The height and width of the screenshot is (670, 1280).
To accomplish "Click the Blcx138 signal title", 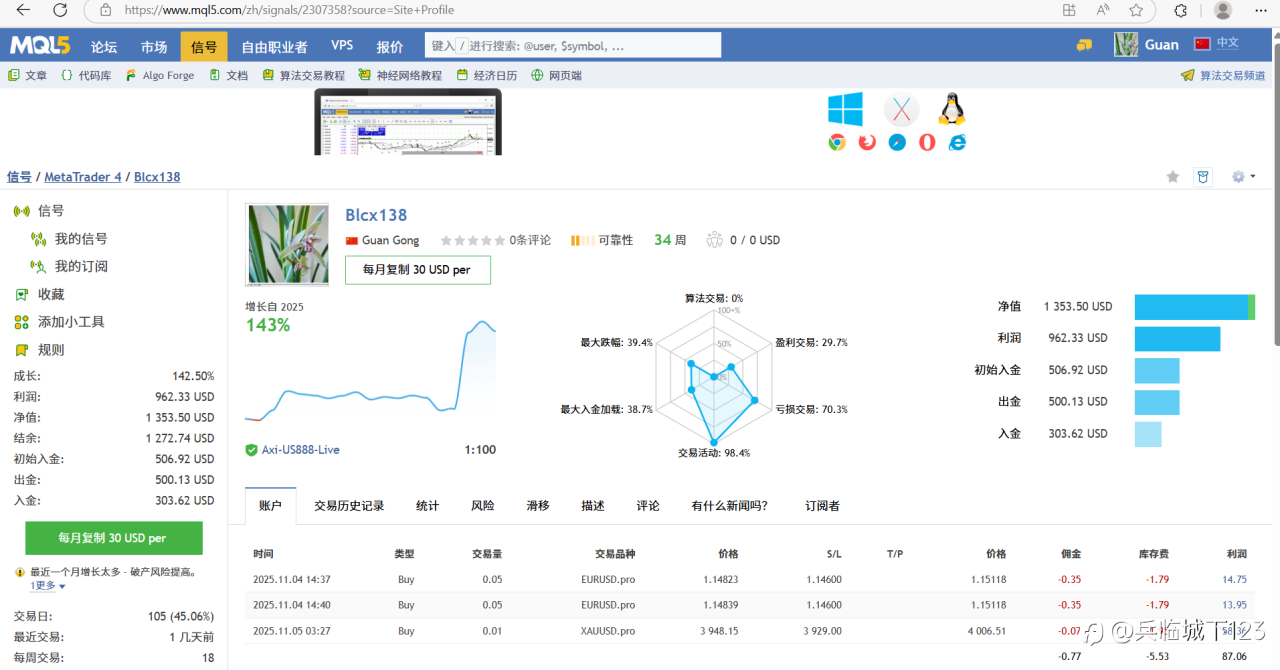I will point(376,215).
